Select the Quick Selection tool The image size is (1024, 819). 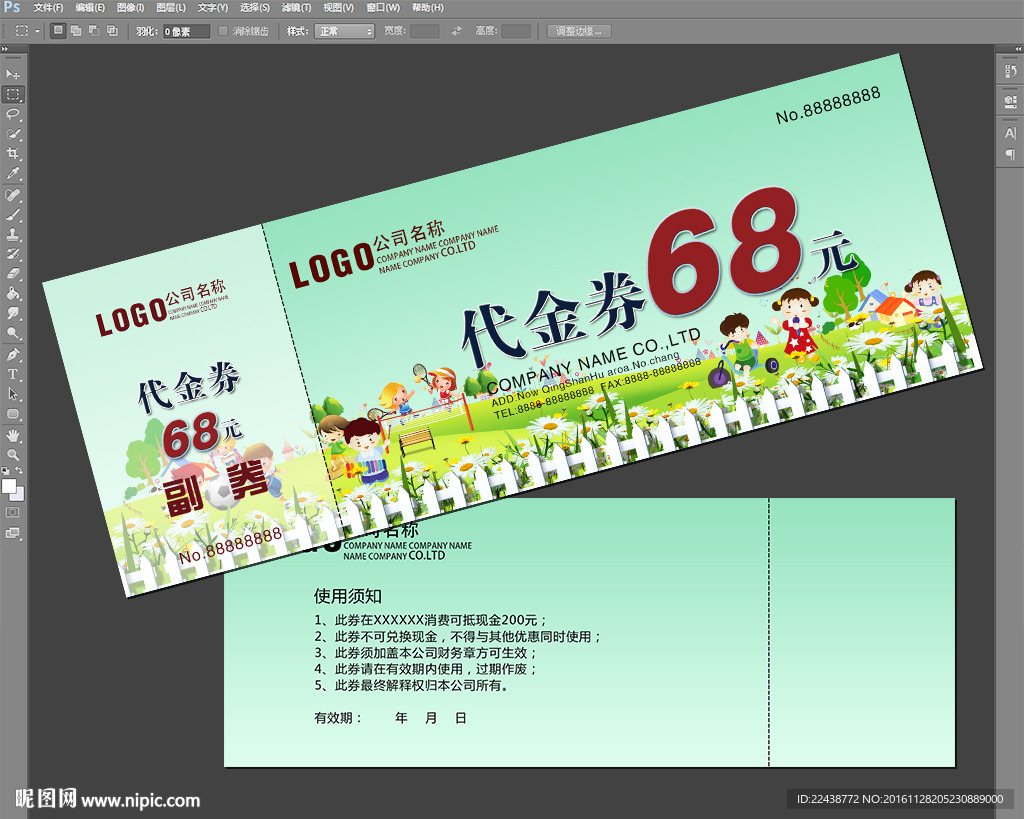pyautogui.click(x=13, y=134)
